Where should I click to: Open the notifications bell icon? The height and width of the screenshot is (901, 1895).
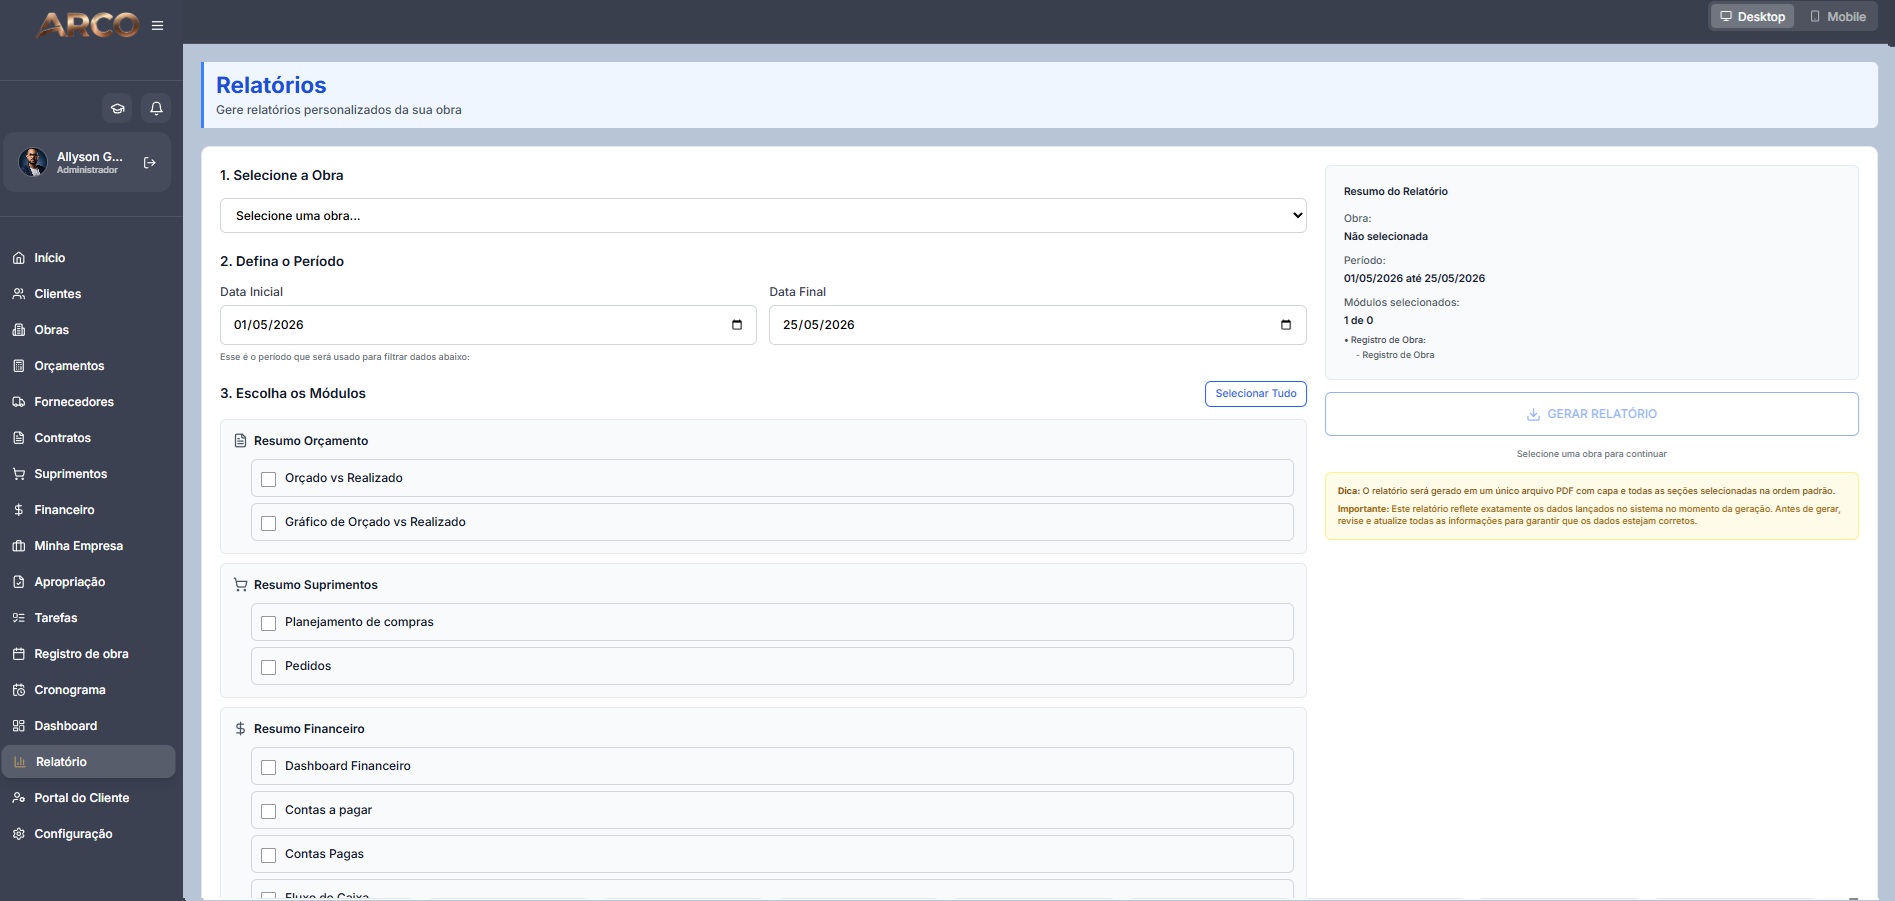click(156, 108)
